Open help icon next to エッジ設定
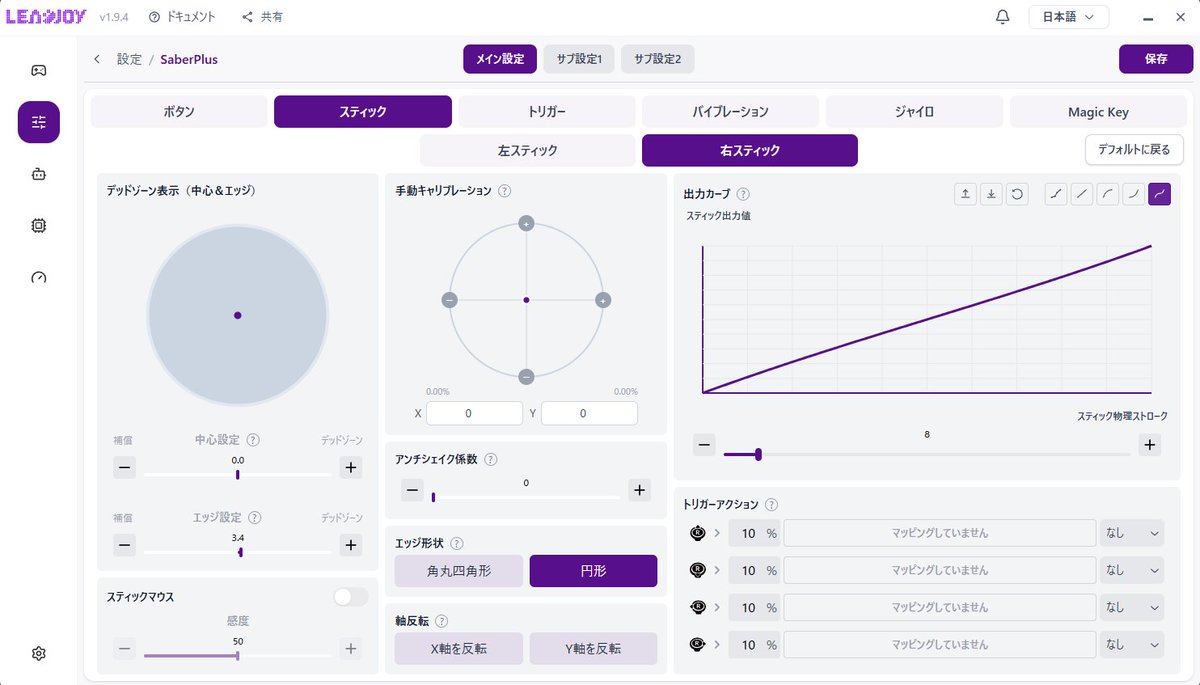This screenshot has height=685, width=1200. point(254,518)
